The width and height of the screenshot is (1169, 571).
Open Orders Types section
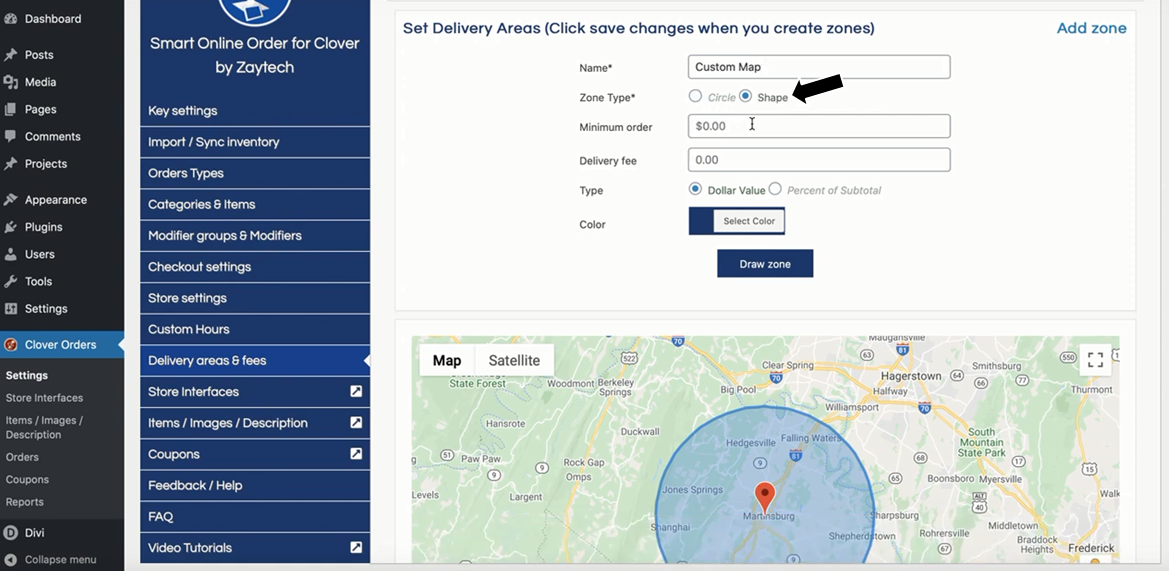click(x=255, y=173)
